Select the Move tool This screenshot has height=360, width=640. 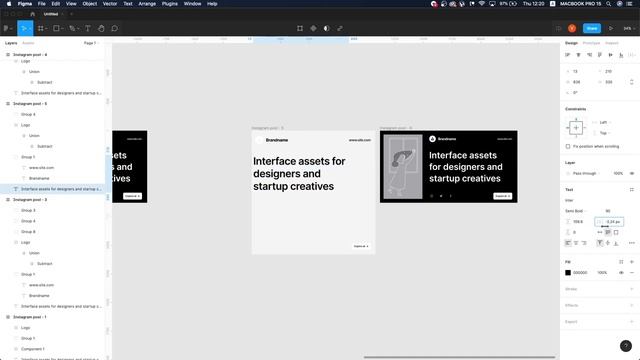(x=24, y=29)
